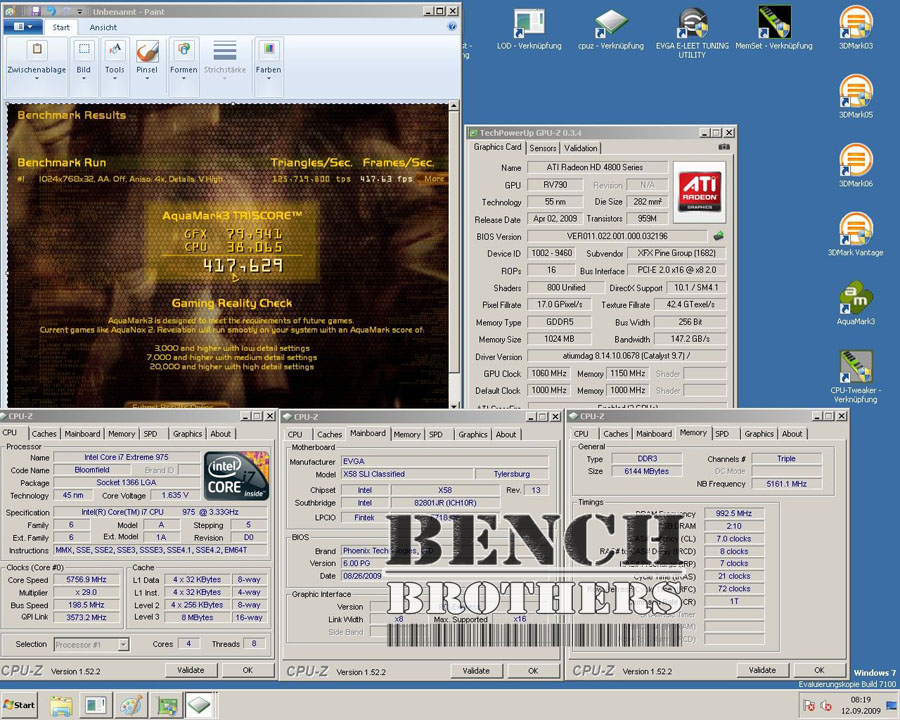Open the Paint Help question-mark icon
900x720 pixels.
(452, 26)
